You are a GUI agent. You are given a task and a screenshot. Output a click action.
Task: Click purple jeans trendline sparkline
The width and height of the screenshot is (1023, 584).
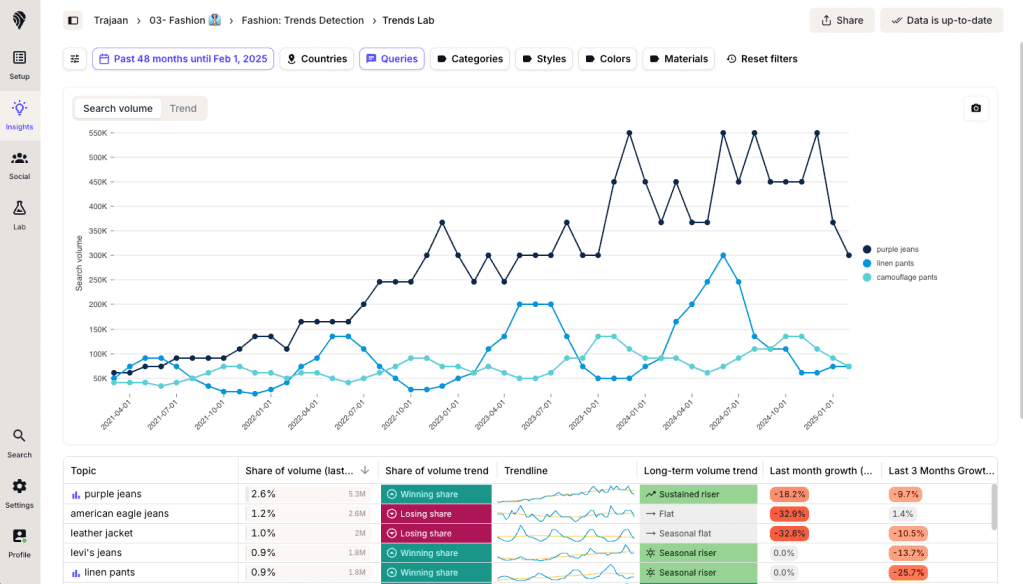pyautogui.click(x=566, y=494)
